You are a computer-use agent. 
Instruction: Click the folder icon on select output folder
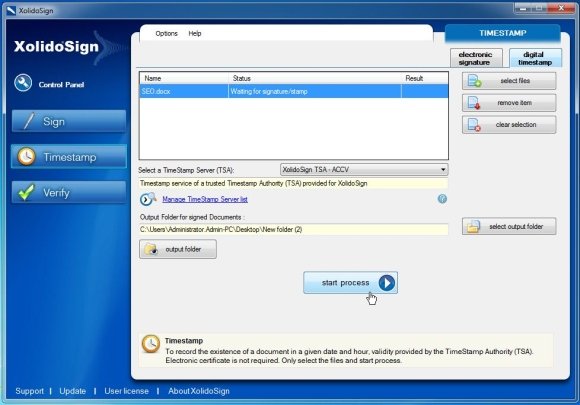473,226
